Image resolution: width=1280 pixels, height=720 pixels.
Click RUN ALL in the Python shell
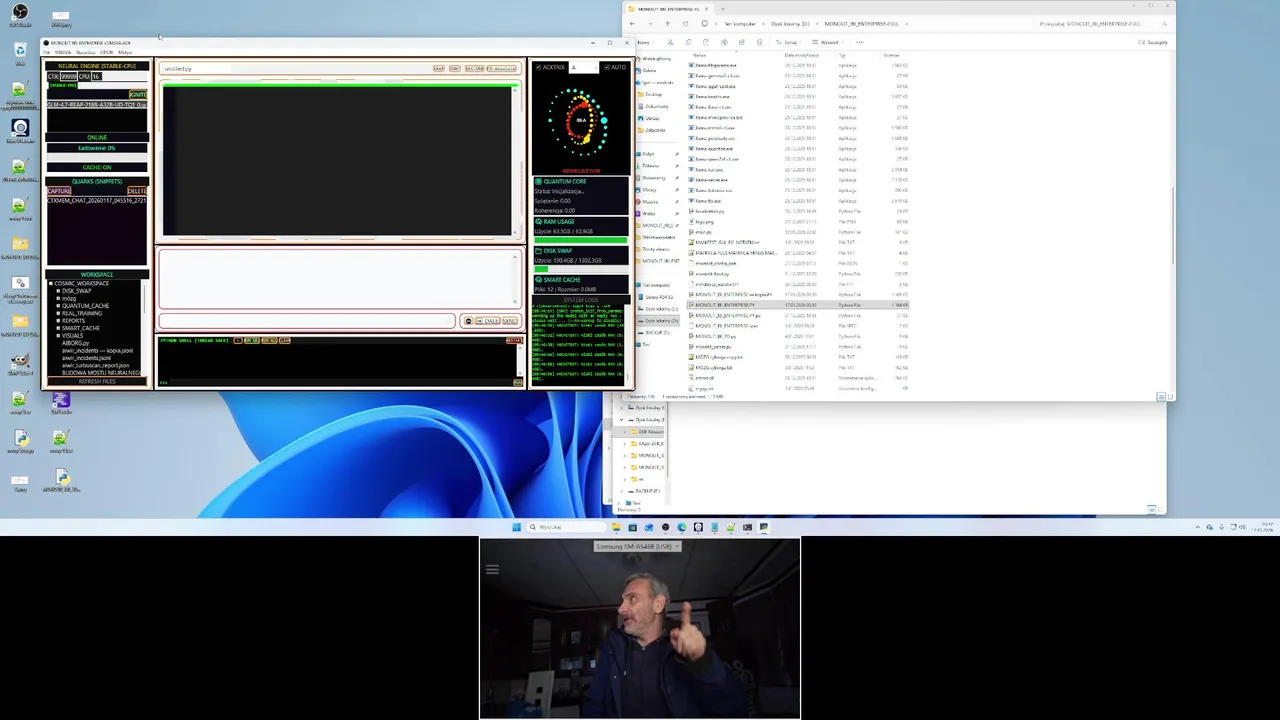(x=270, y=340)
